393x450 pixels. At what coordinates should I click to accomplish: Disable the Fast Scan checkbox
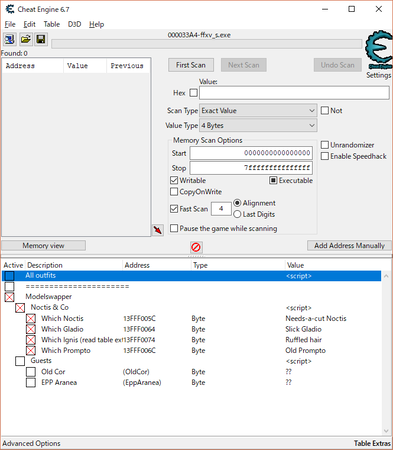tap(174, 209)
